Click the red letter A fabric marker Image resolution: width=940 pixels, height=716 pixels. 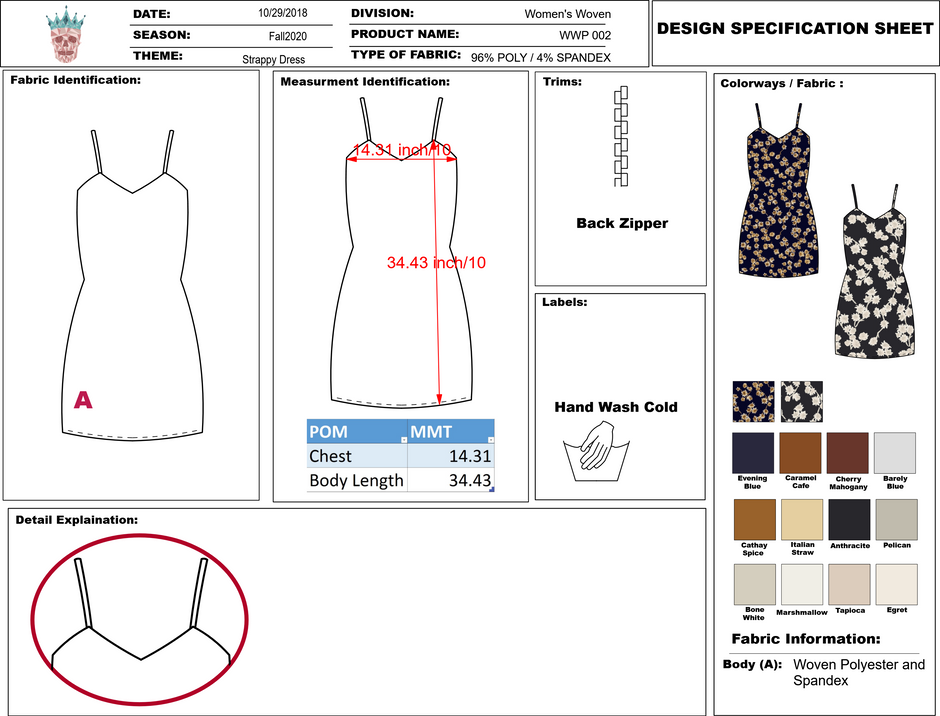[x=83, y=400]
